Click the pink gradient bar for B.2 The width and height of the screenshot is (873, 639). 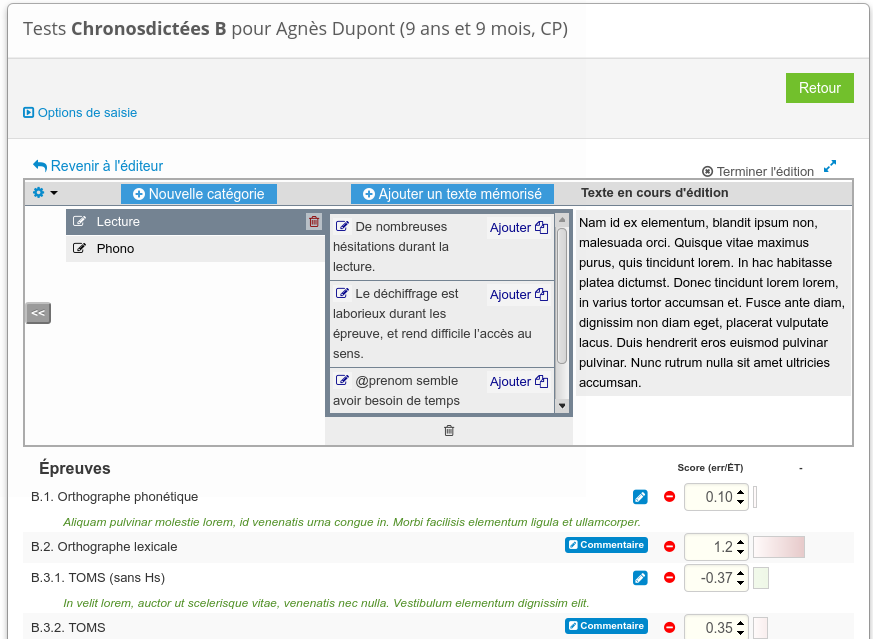pos(779,547)
